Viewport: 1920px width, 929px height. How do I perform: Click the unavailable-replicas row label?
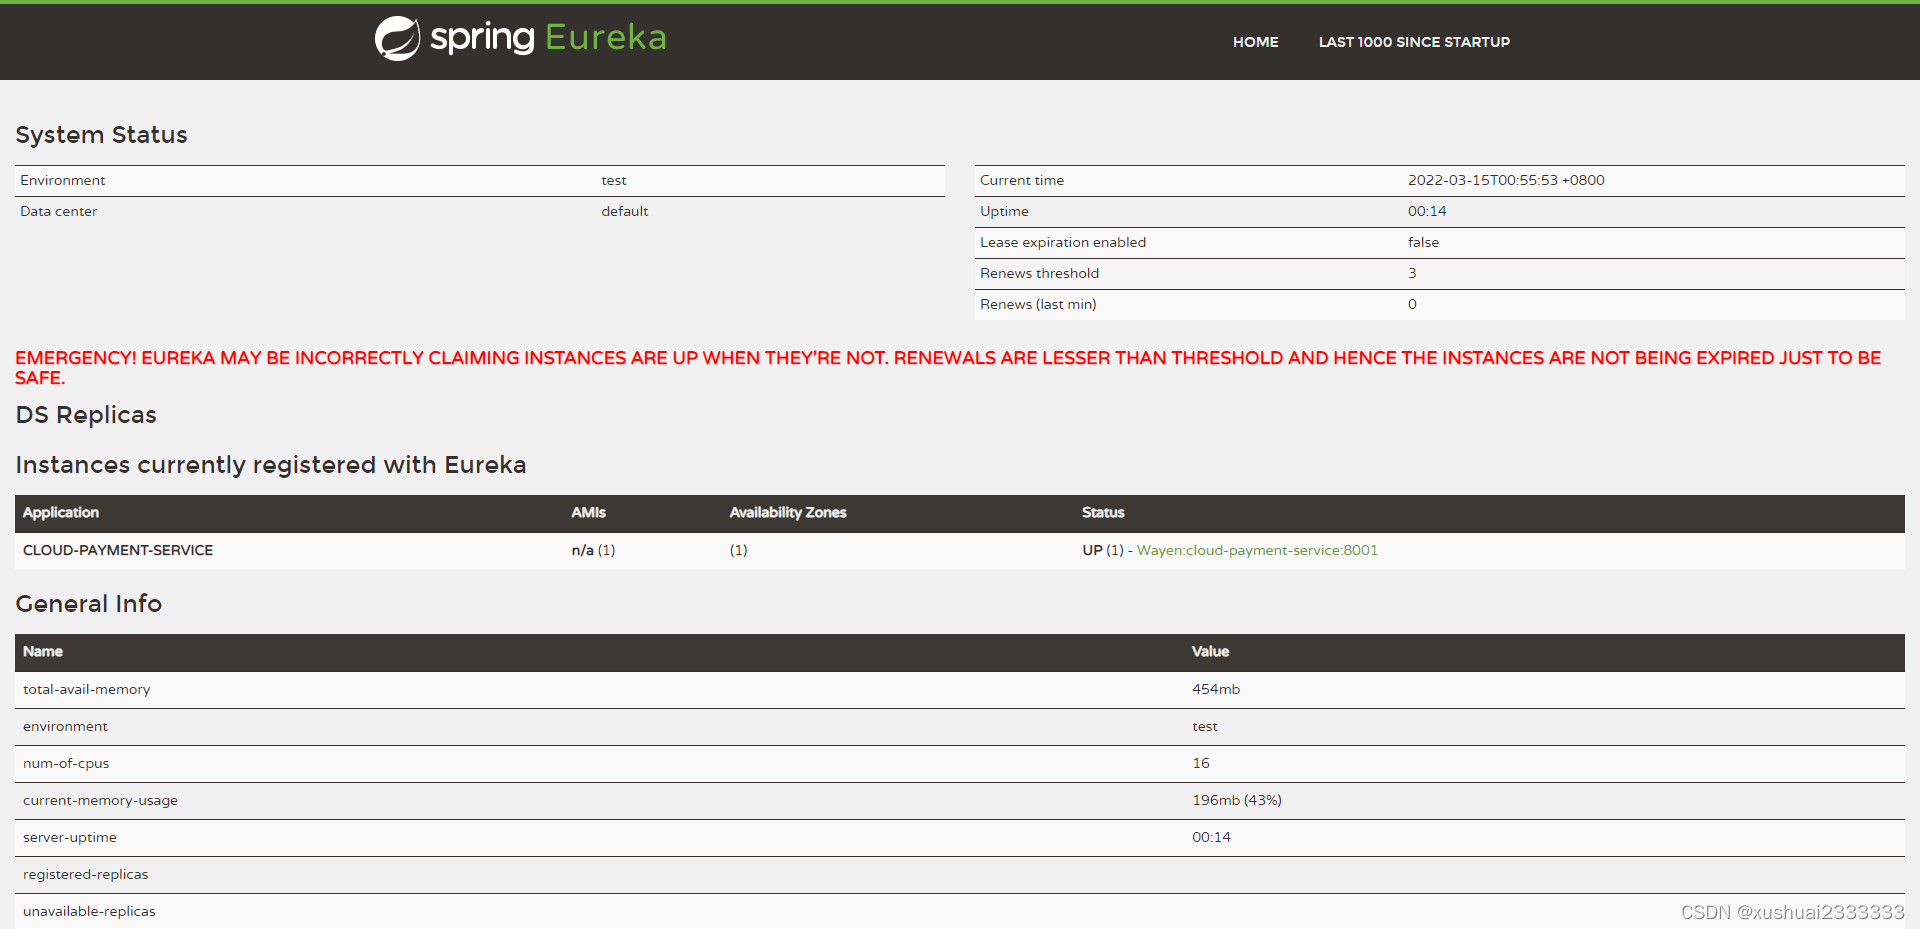[89, 911]
